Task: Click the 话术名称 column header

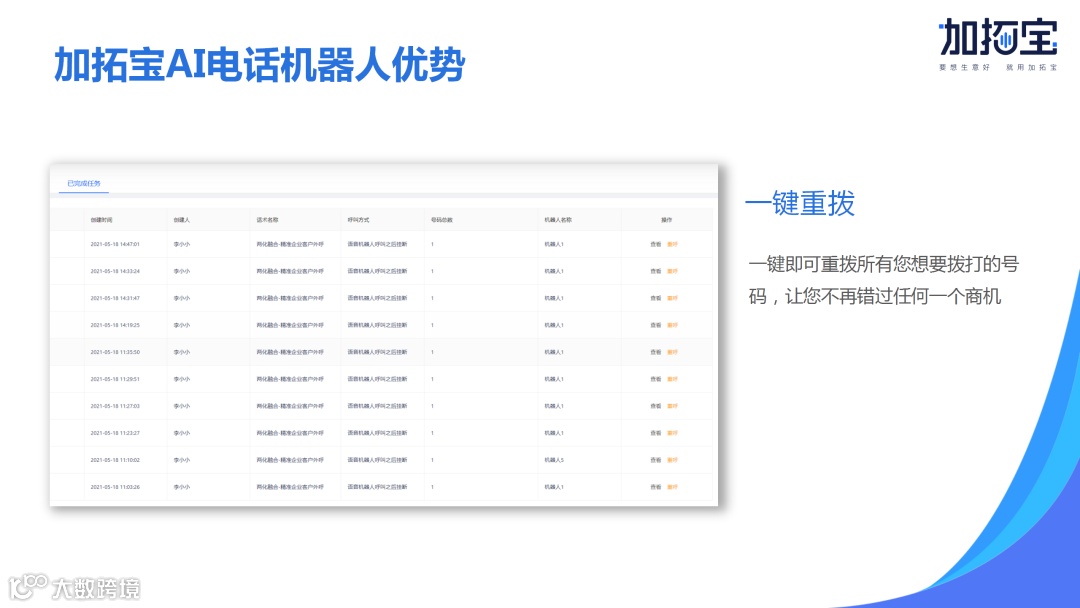Action: tap(267, 220)
